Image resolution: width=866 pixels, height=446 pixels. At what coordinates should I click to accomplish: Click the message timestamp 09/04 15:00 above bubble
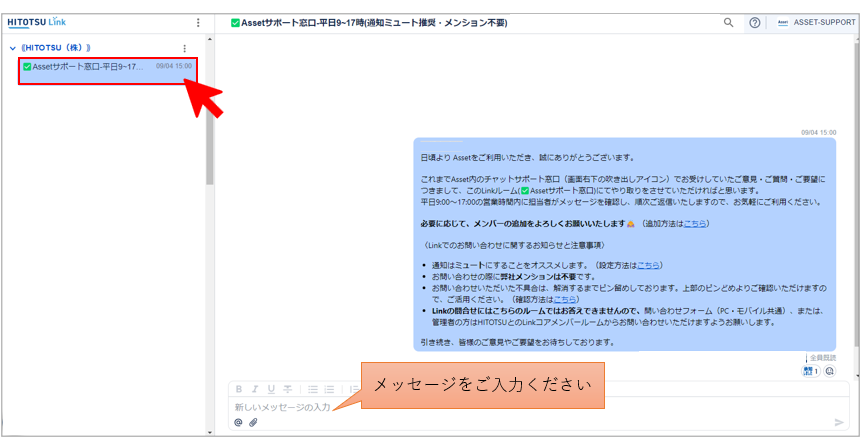click(819, 132)
